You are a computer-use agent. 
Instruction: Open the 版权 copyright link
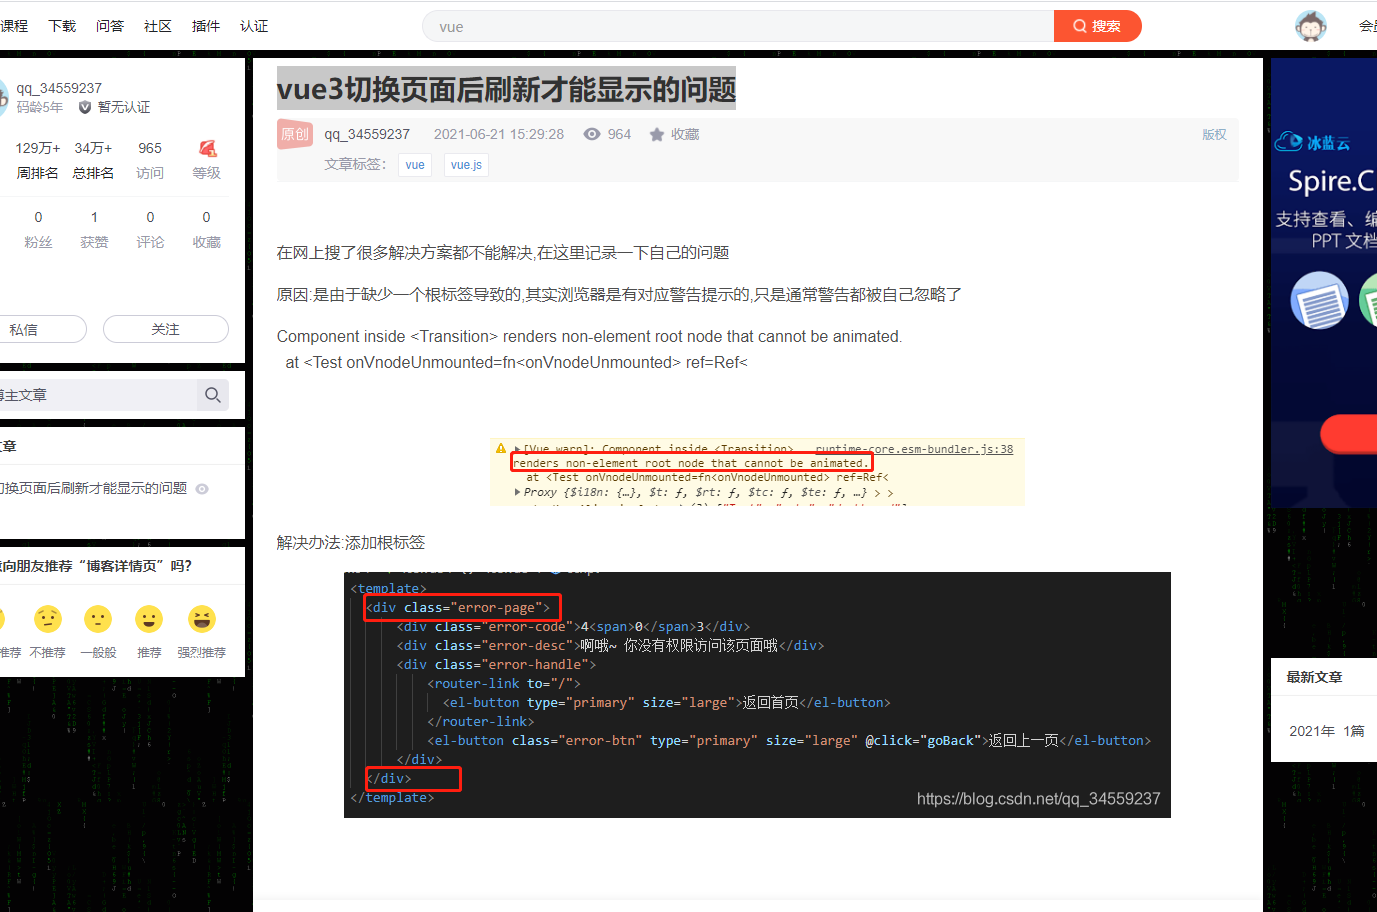pyautogui.click(x=1214, y=134)
